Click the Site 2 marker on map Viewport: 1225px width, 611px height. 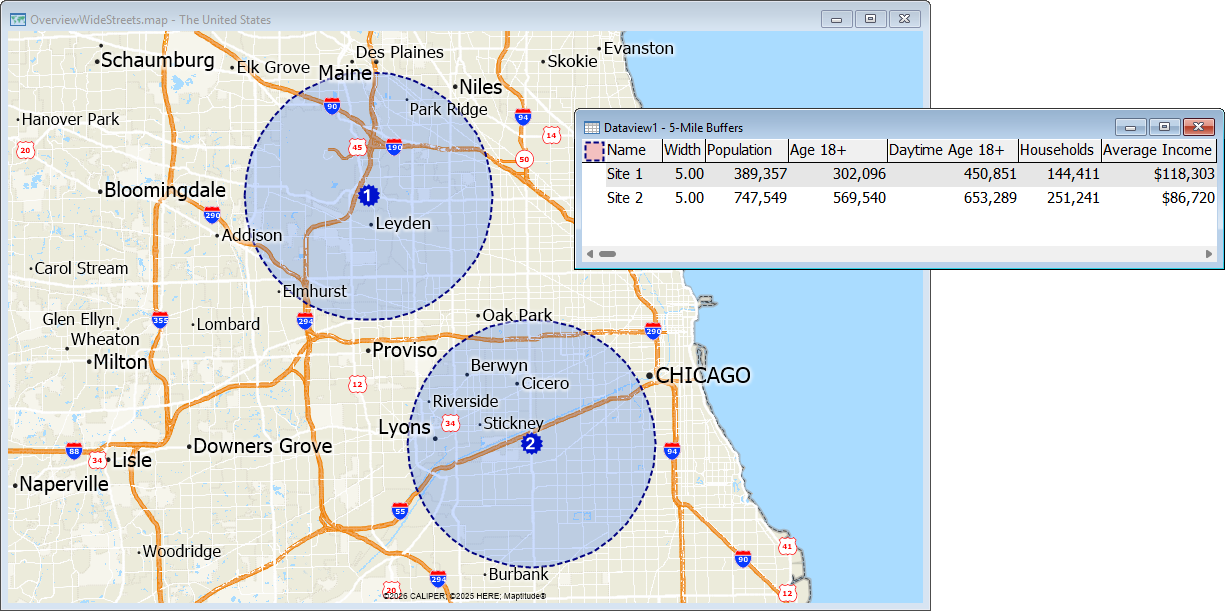(x=531, y=442)
